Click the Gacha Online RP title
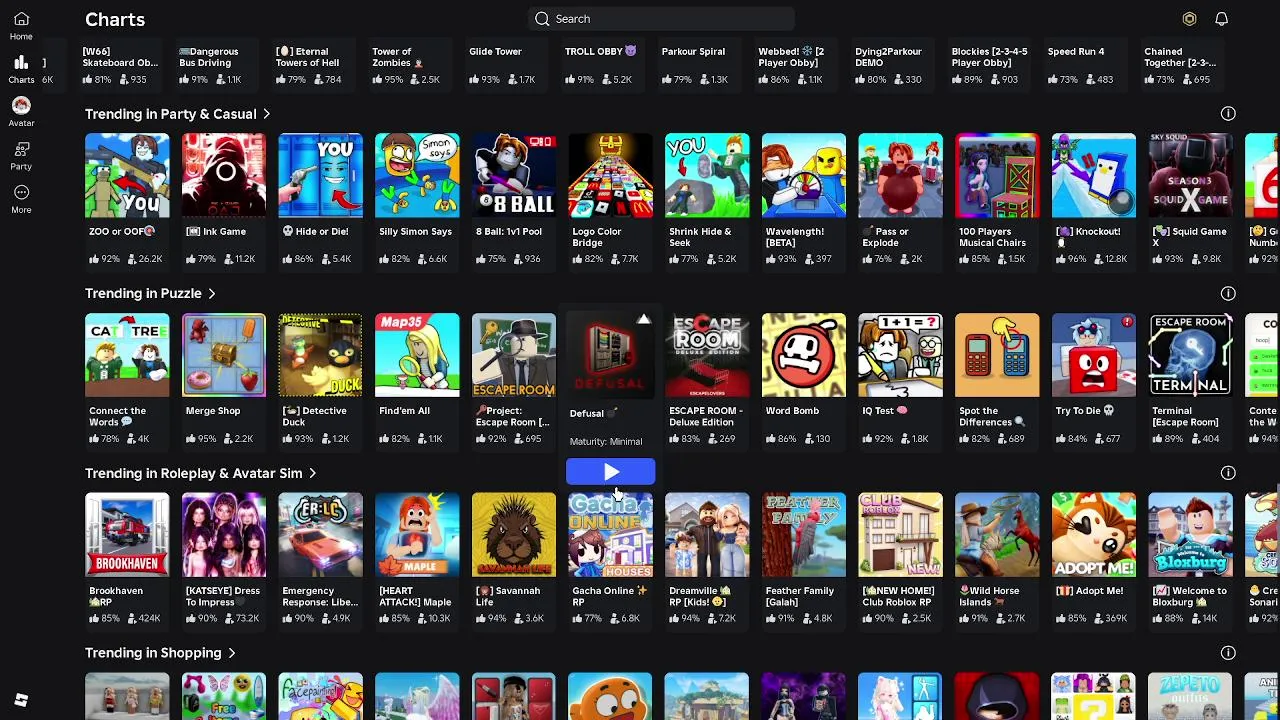 click(x=610, y=596)
